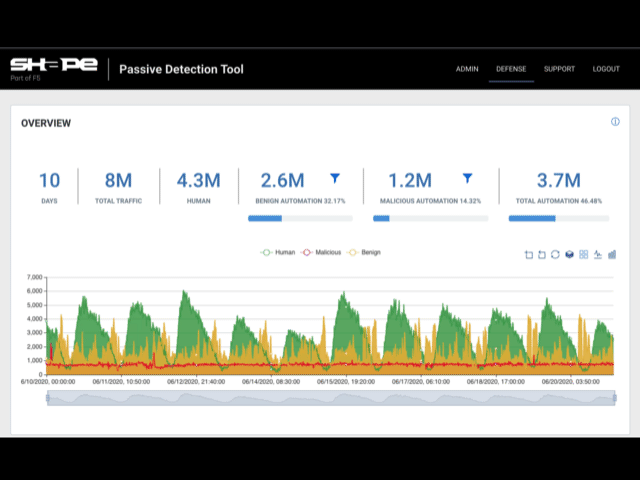The height and width of the screenshot is (480, 640).
Task: Click the tiled grid view icon
Action: pos(584,254)
